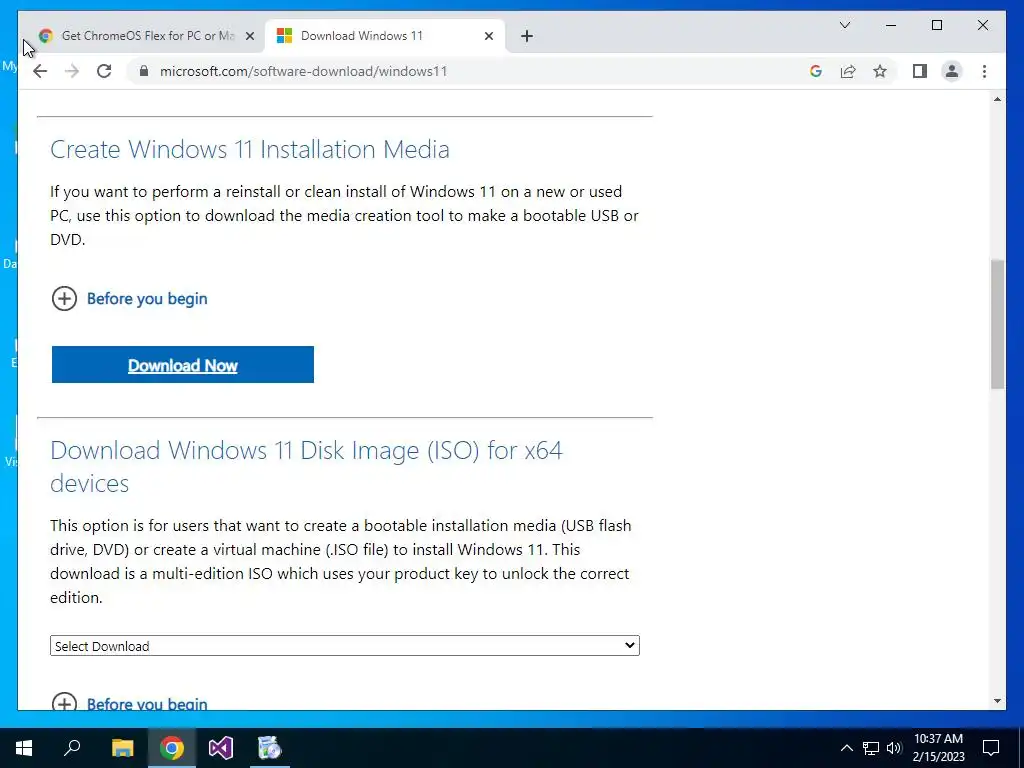Viewport: 1024px width, 768px height.
Task: Open the clock showing 10:37 AM
Action: [938, 748]
